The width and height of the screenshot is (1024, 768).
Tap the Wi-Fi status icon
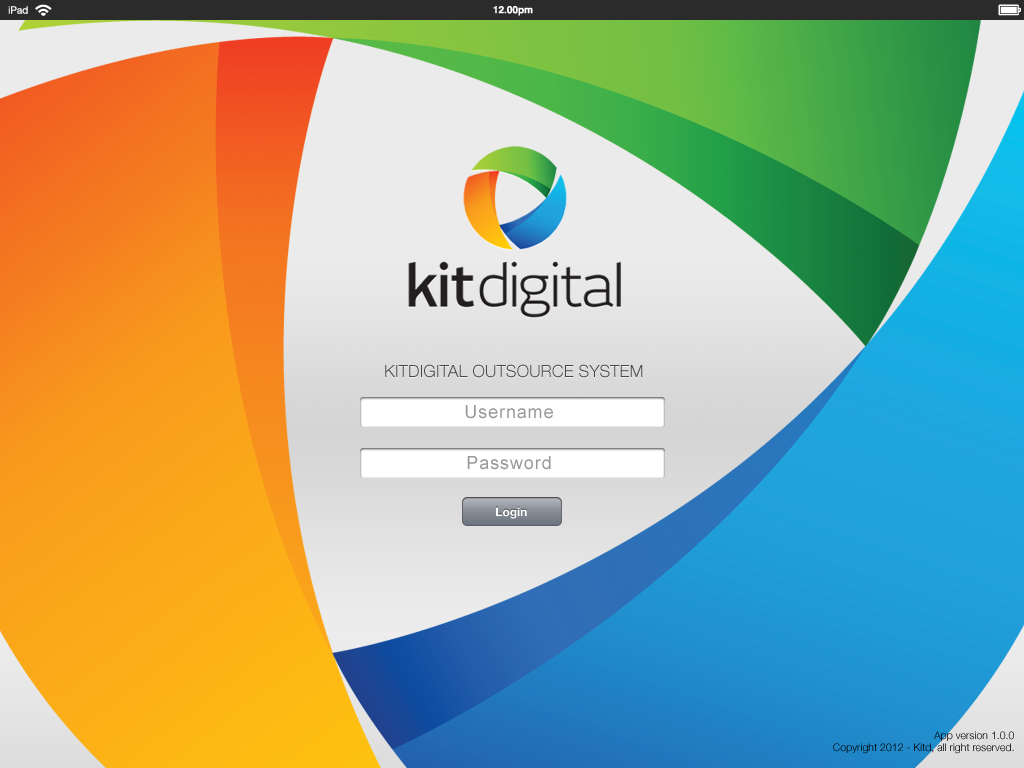(x=43, y=10)
